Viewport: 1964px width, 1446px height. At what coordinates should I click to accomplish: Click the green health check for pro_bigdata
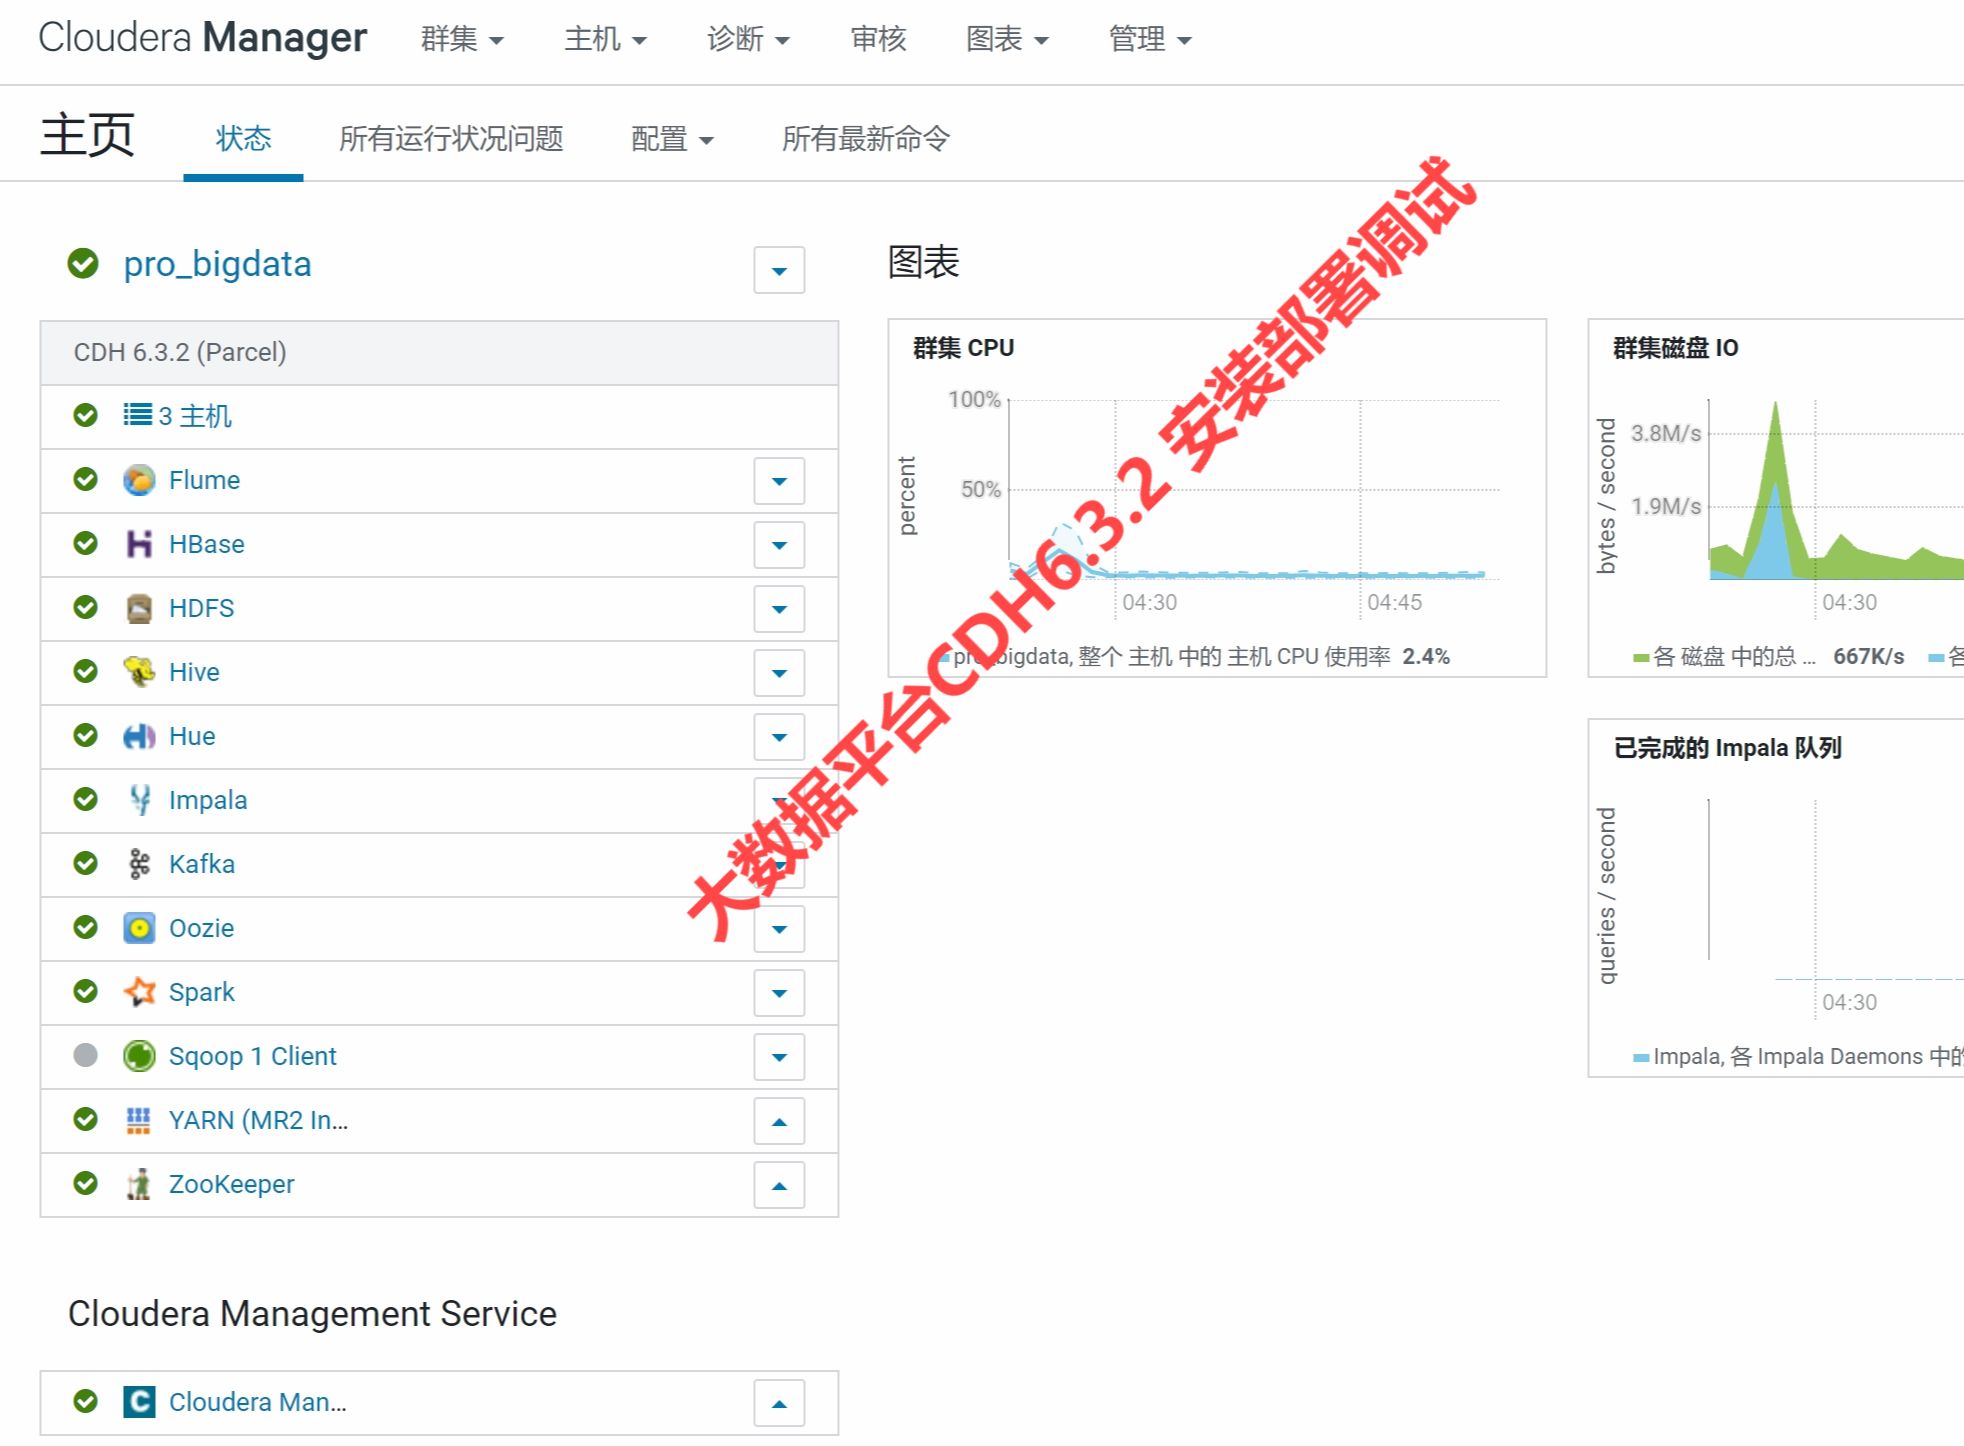pos(83,264)
